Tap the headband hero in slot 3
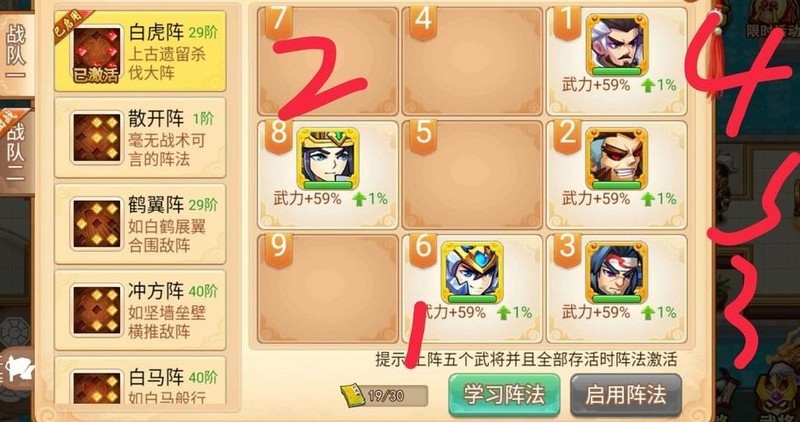The width and height of the screenshot is (800, 422). click(617, 272)
